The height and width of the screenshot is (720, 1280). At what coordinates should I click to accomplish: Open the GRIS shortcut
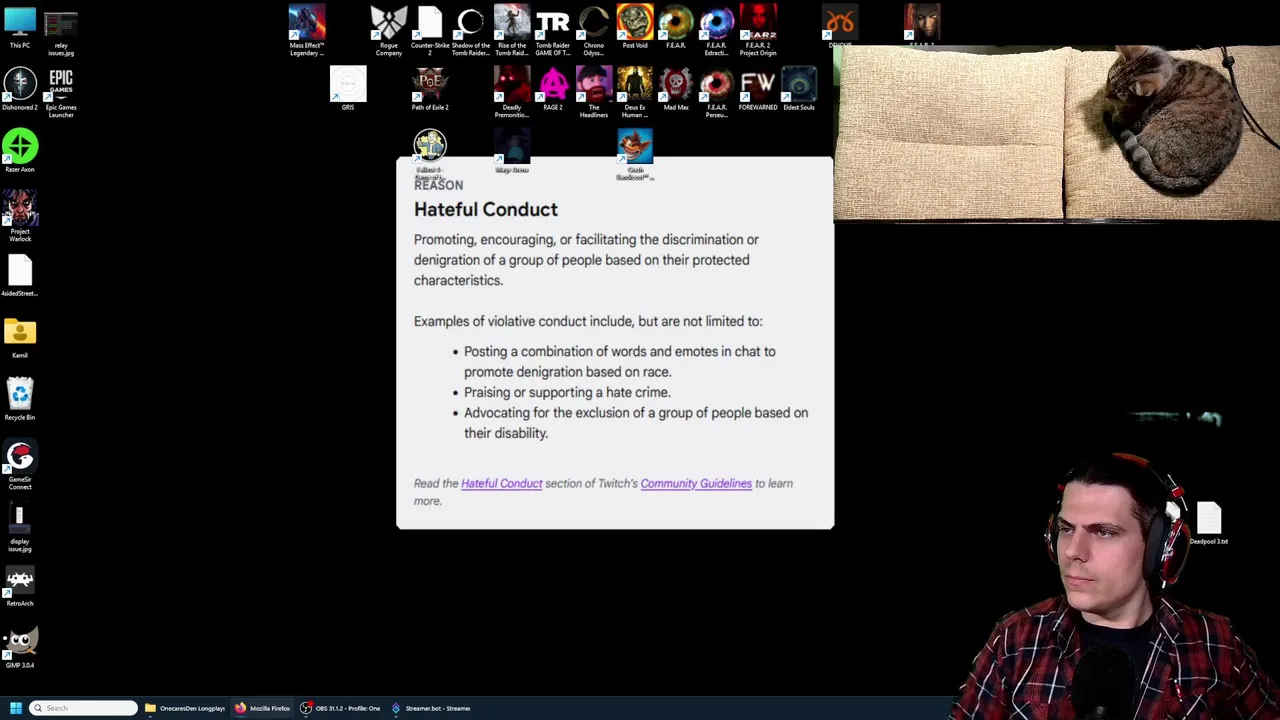coord(348,90)
